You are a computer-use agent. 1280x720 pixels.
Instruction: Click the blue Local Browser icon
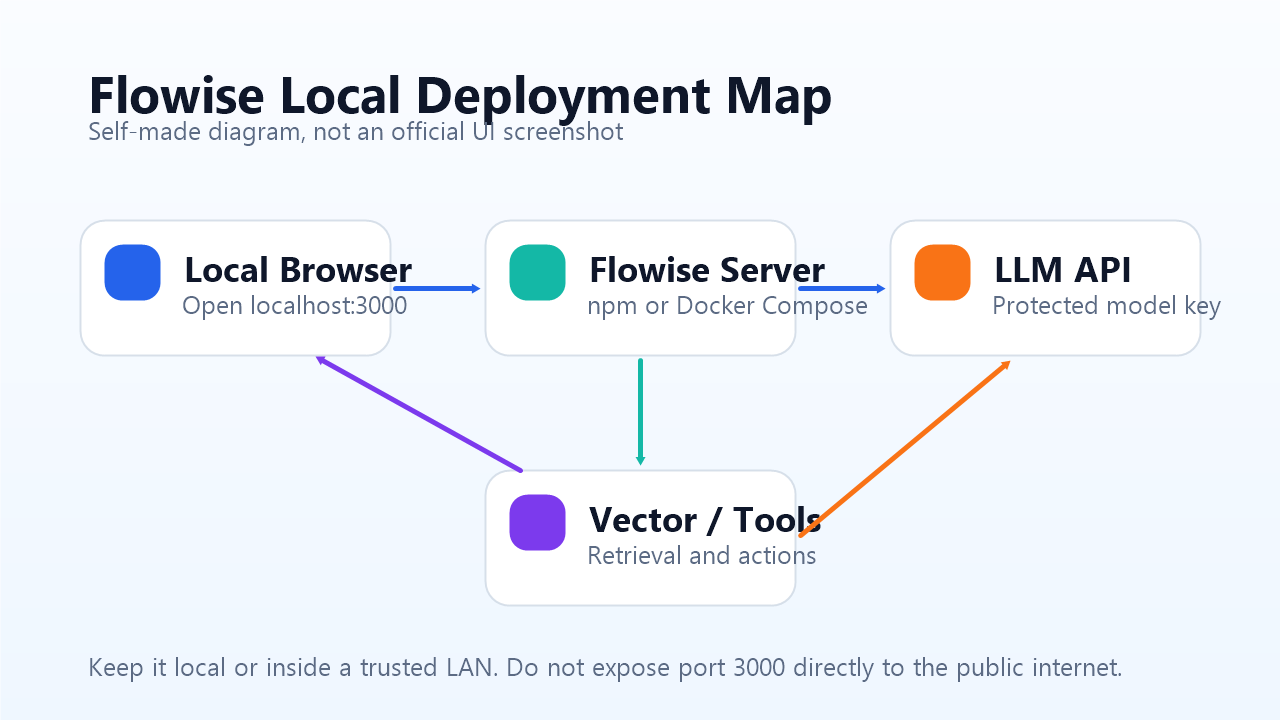(133, 272)
